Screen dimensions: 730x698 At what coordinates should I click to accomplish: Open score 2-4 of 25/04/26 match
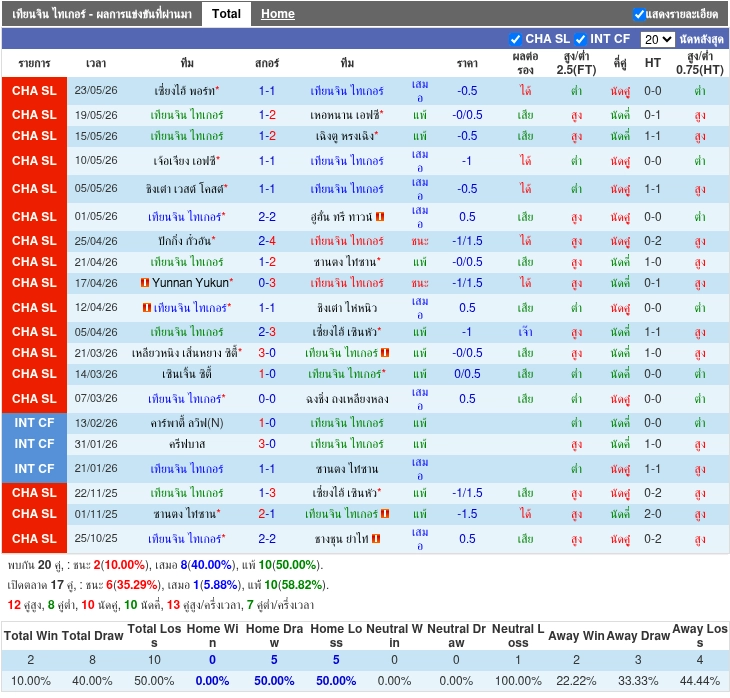coord(267,241)
